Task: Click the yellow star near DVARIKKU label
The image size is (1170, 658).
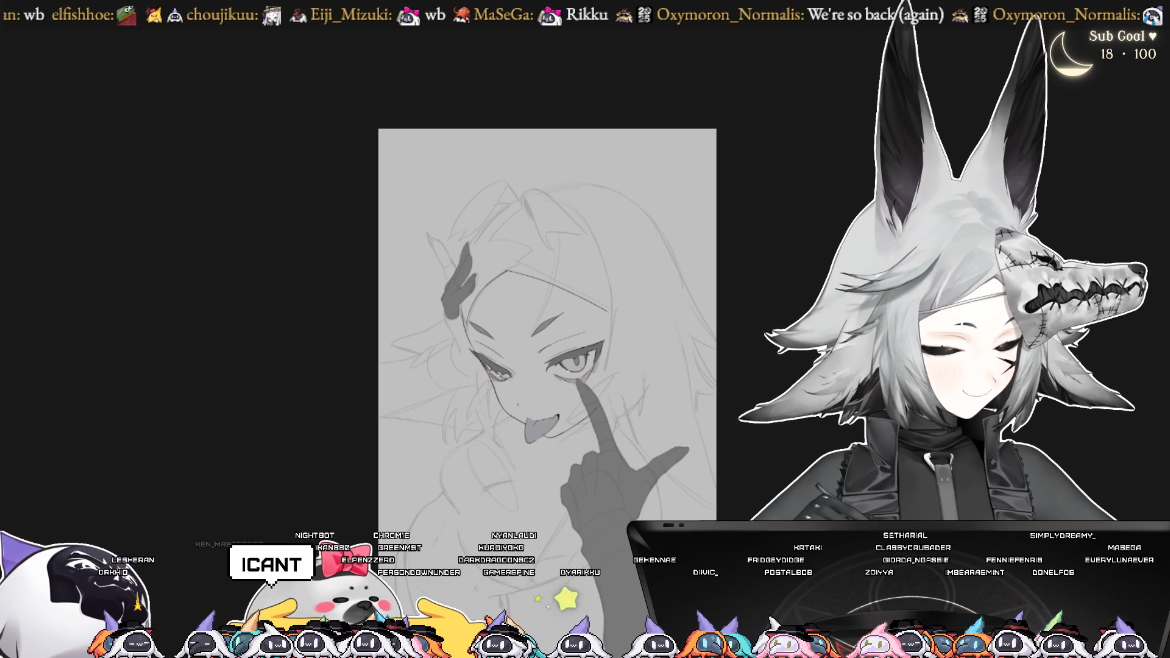Action: pyautogui.click(x=566, y=598)
